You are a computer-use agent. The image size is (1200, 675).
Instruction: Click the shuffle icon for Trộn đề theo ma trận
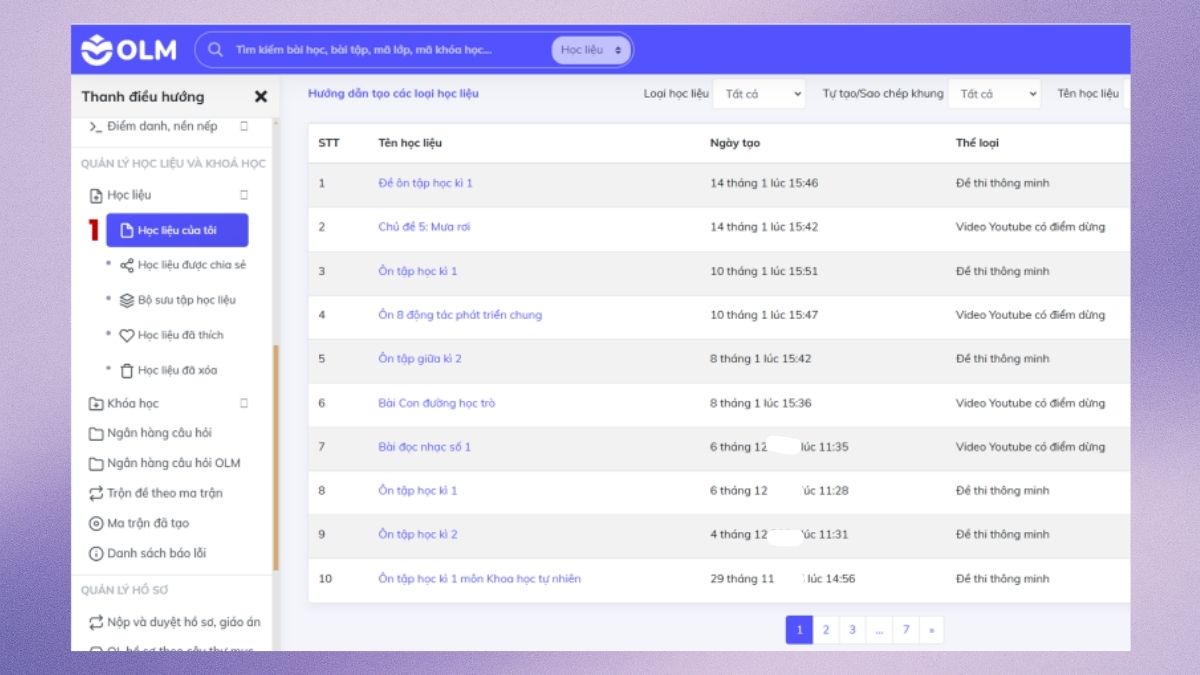(x=96, y=493)
